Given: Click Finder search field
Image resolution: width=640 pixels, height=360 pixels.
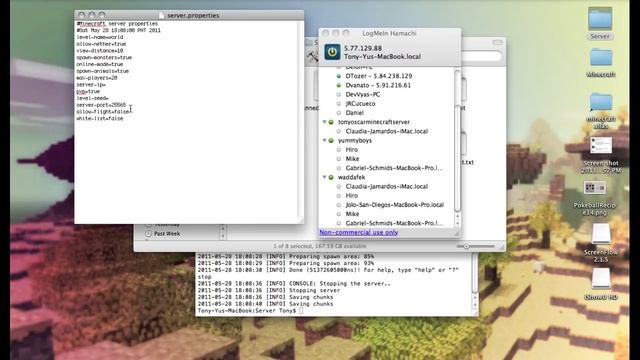Looking at the screenshot, I should (x=481, y=56).
